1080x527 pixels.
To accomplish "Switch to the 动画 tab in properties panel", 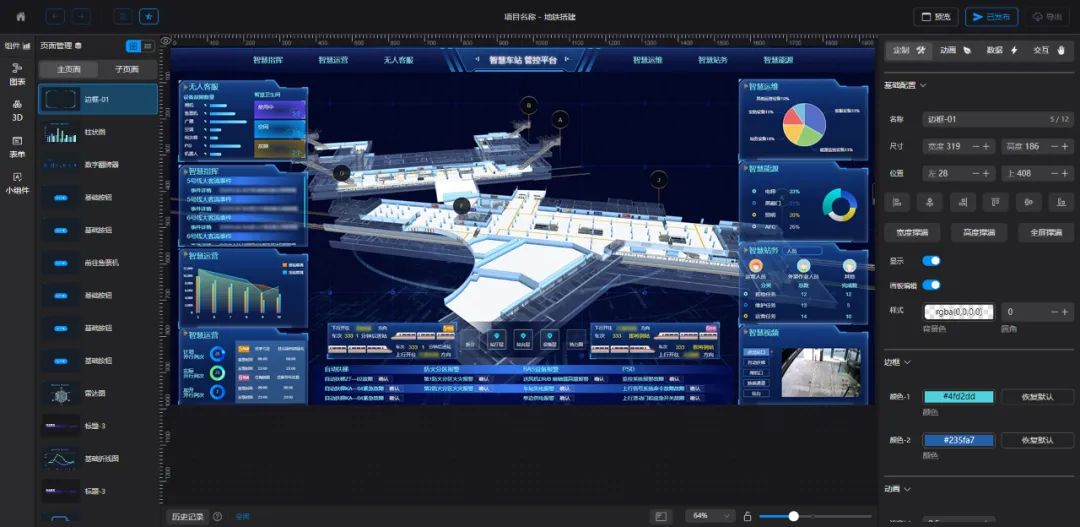I will pos(956,50).
